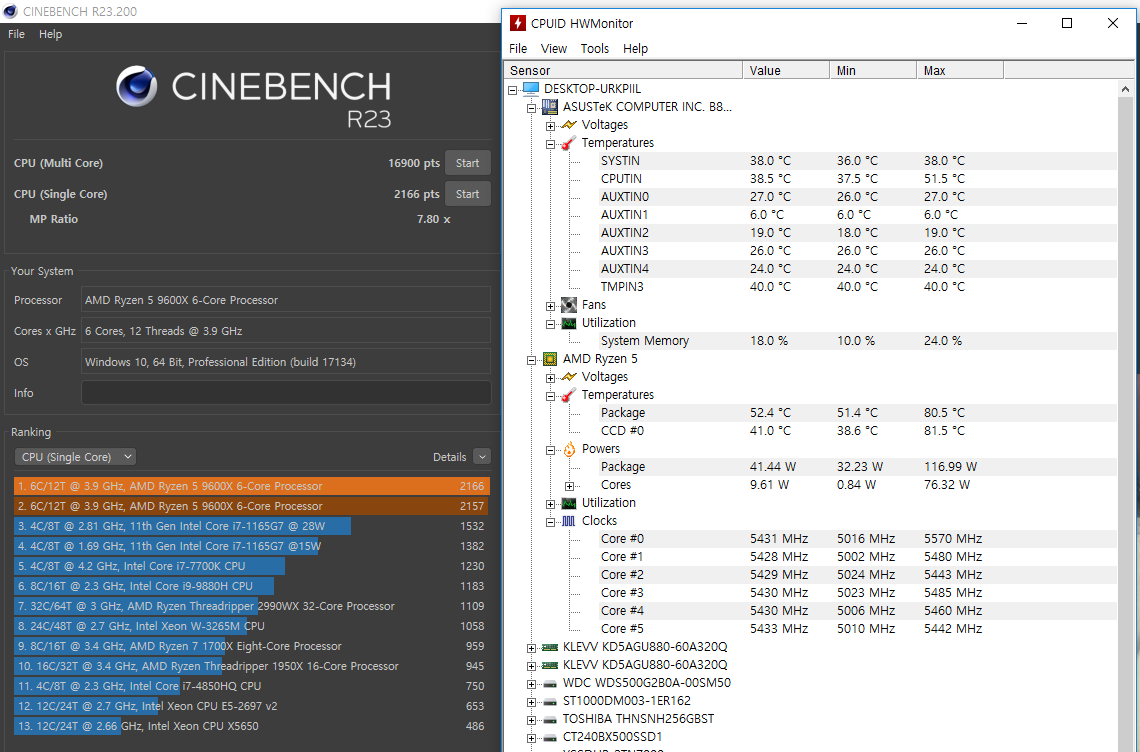Image resolution: width=1140 pixels, height=752 pixels.
Task: Start the CPU Single Core test
Action: coord(467,194)
